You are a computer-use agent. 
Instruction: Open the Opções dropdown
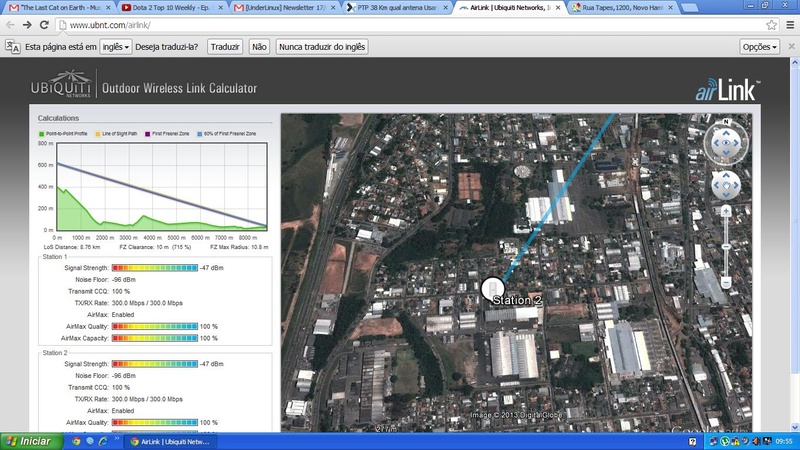[759, 47]
